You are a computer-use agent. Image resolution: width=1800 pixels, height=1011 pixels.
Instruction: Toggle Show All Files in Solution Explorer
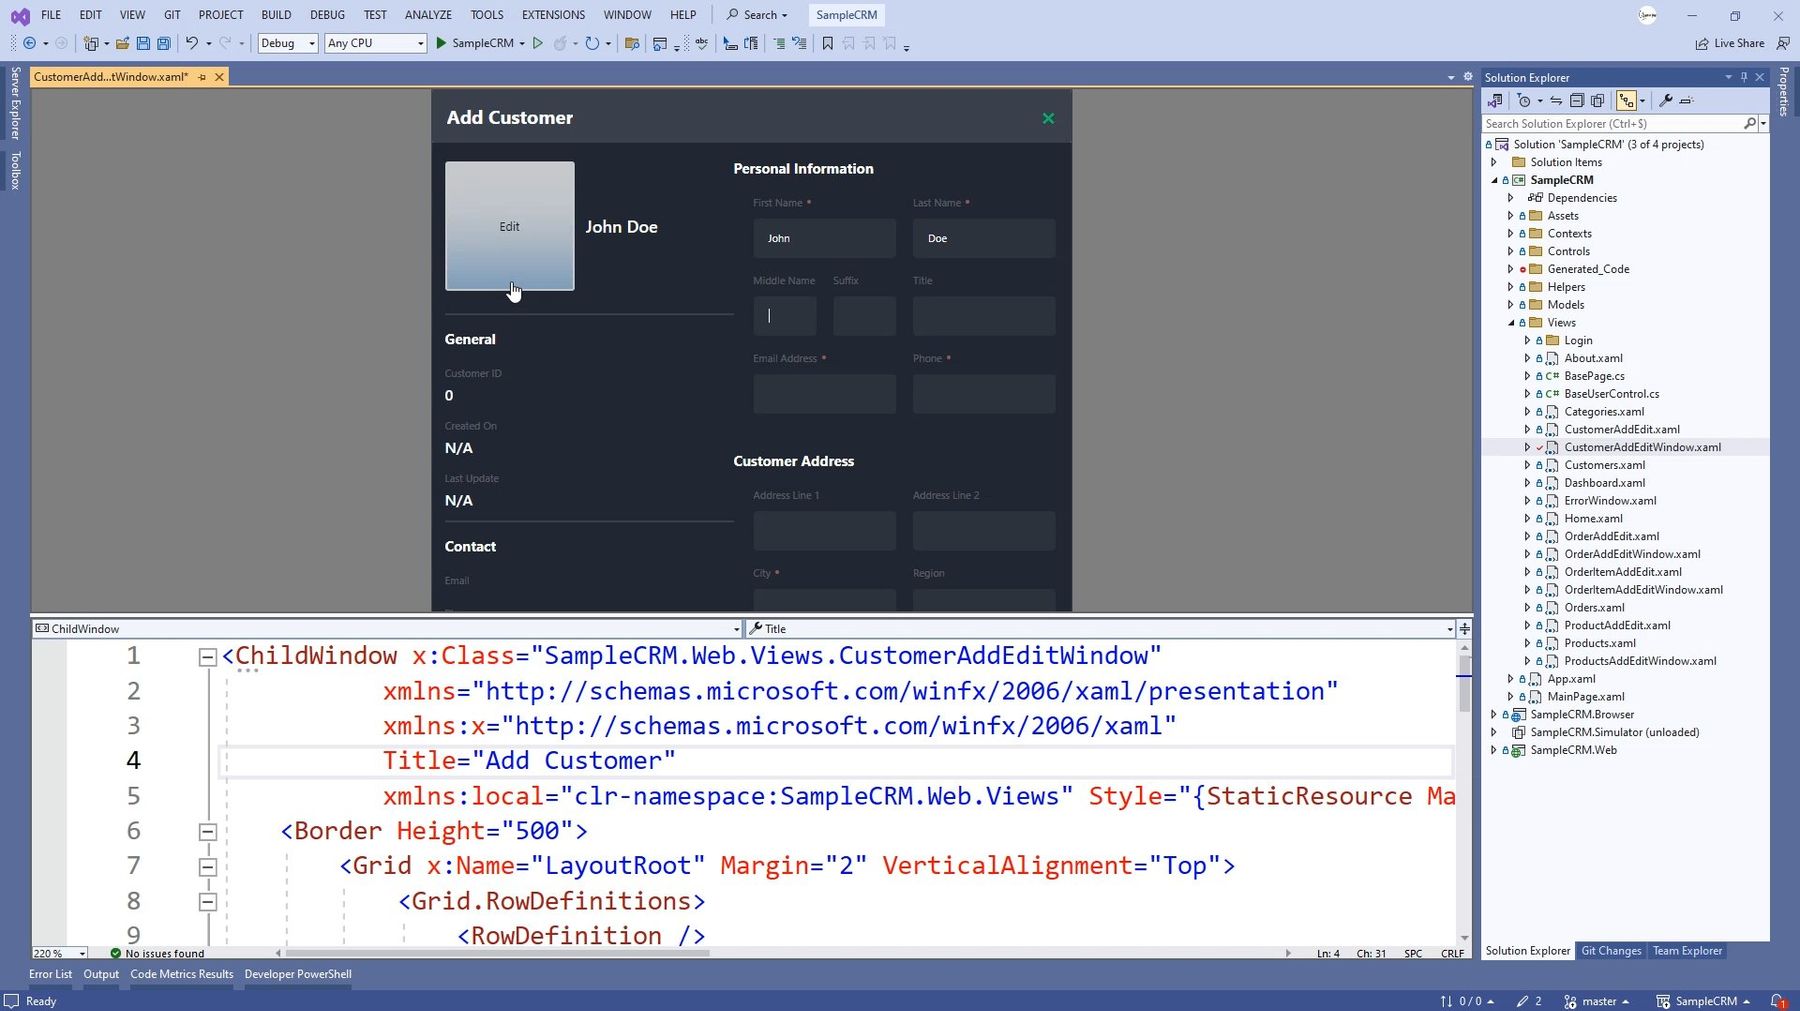point(1598,101)
